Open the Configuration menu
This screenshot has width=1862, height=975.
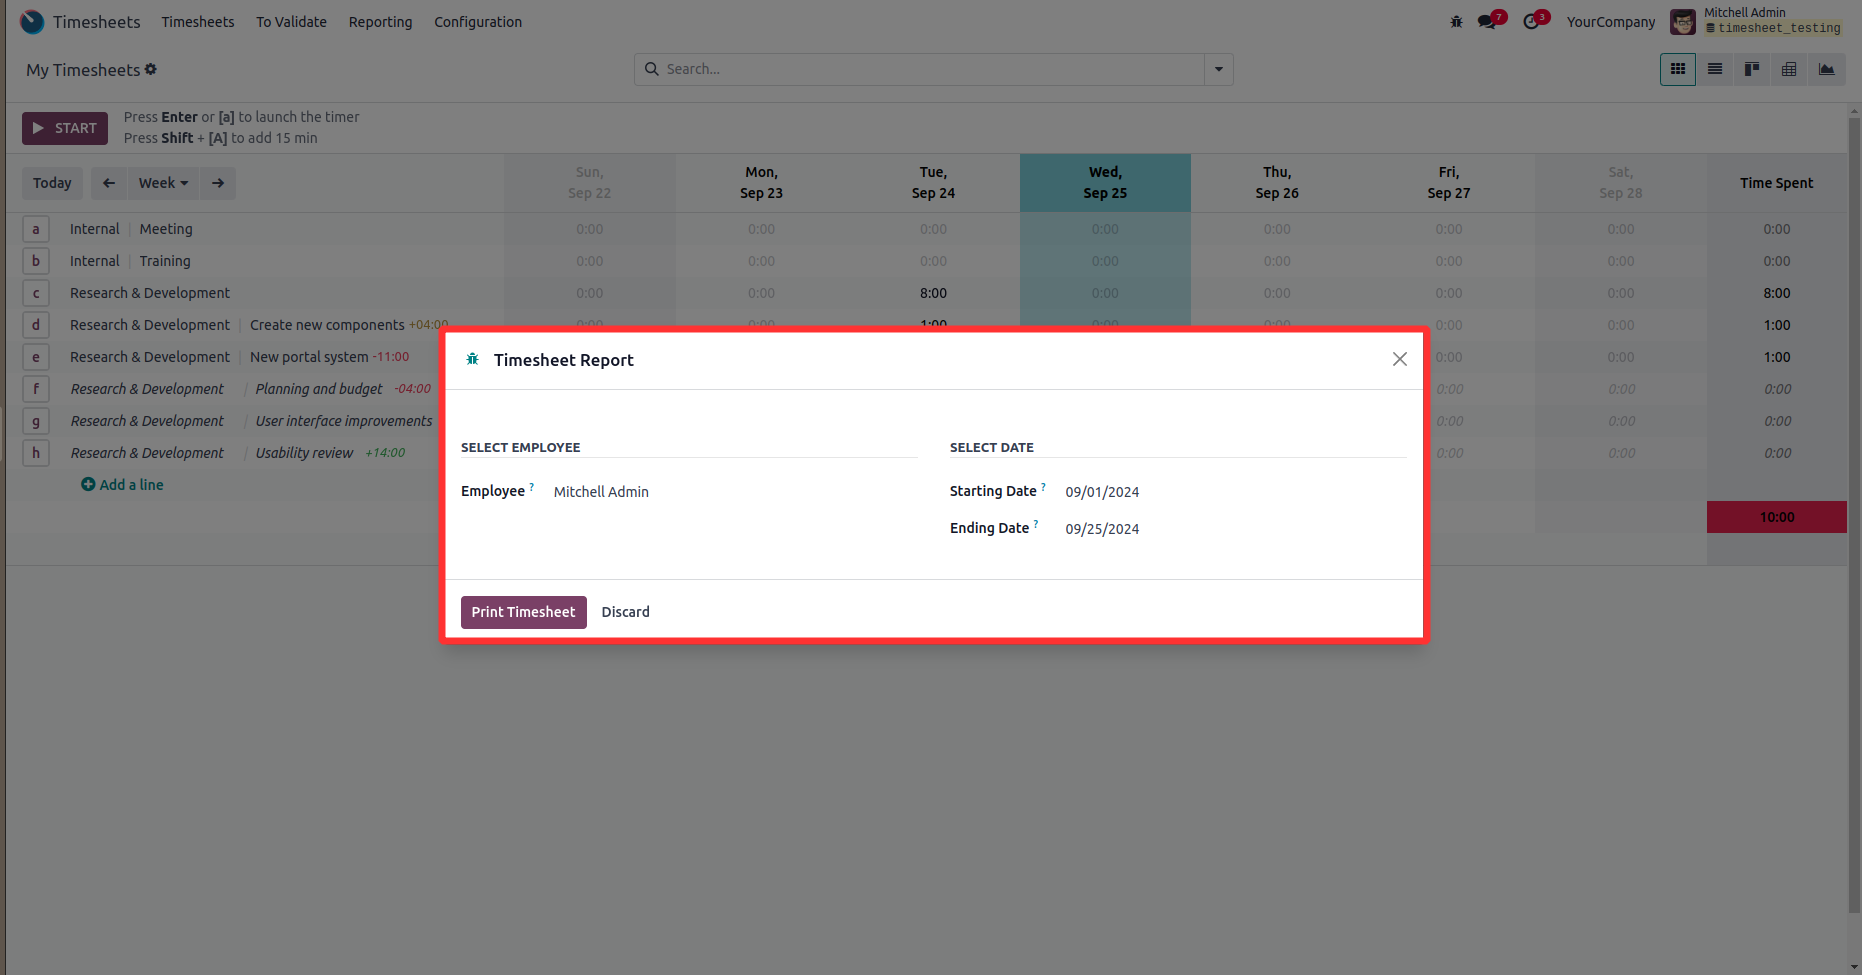[478, 22]
